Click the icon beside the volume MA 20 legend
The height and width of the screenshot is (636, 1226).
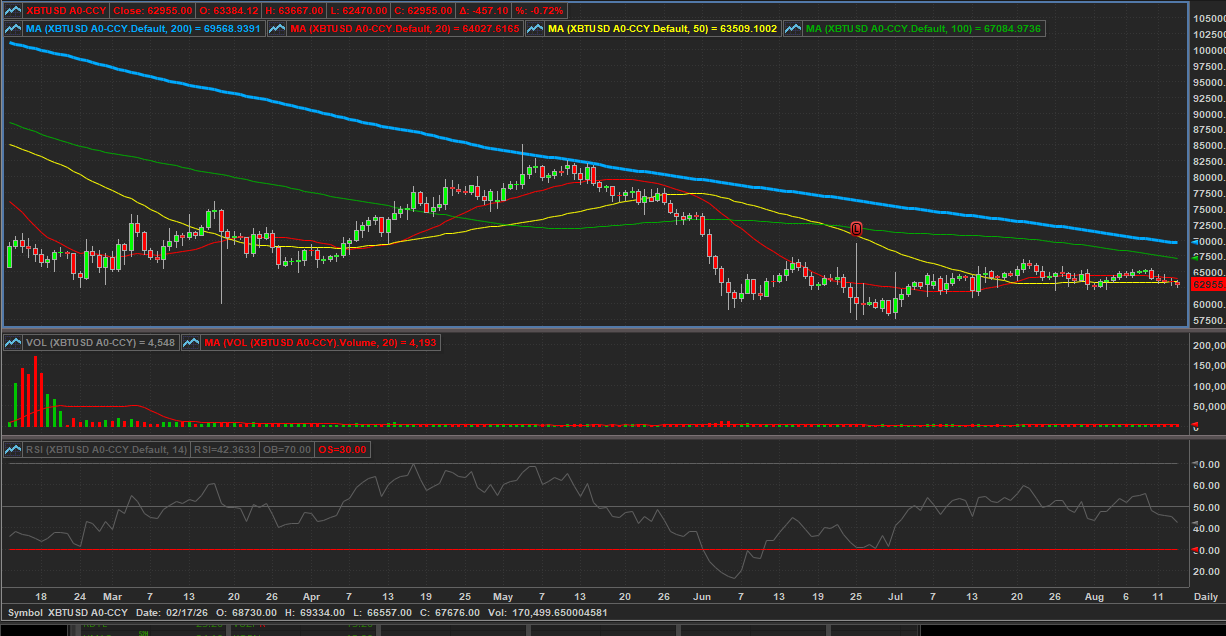tap(192, 343)
